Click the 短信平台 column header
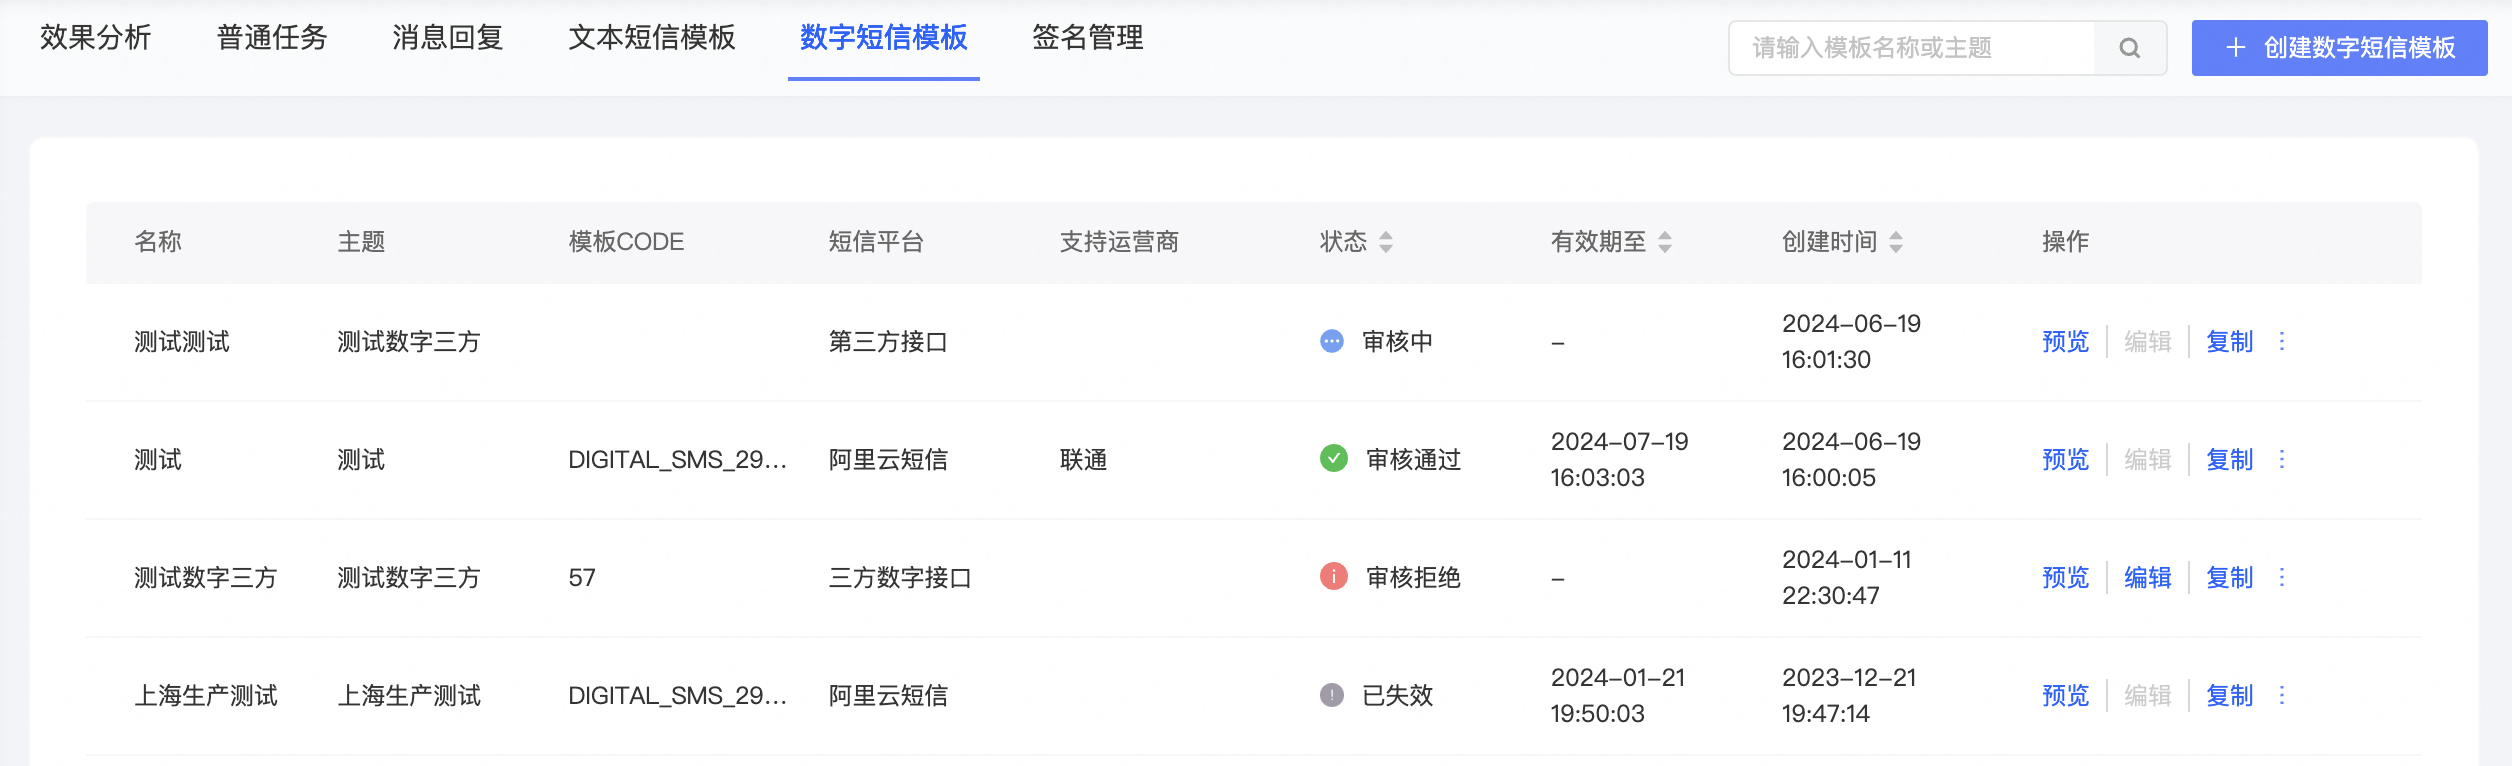The width and height of the screenshot is (2512, 766). (x=876, y=242)
